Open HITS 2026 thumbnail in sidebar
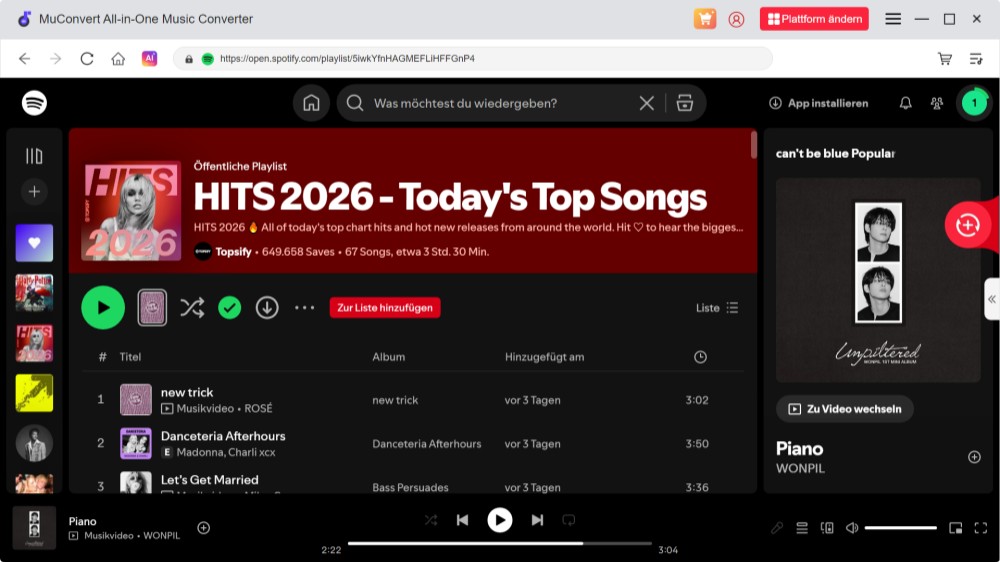 tap(34, 343)
